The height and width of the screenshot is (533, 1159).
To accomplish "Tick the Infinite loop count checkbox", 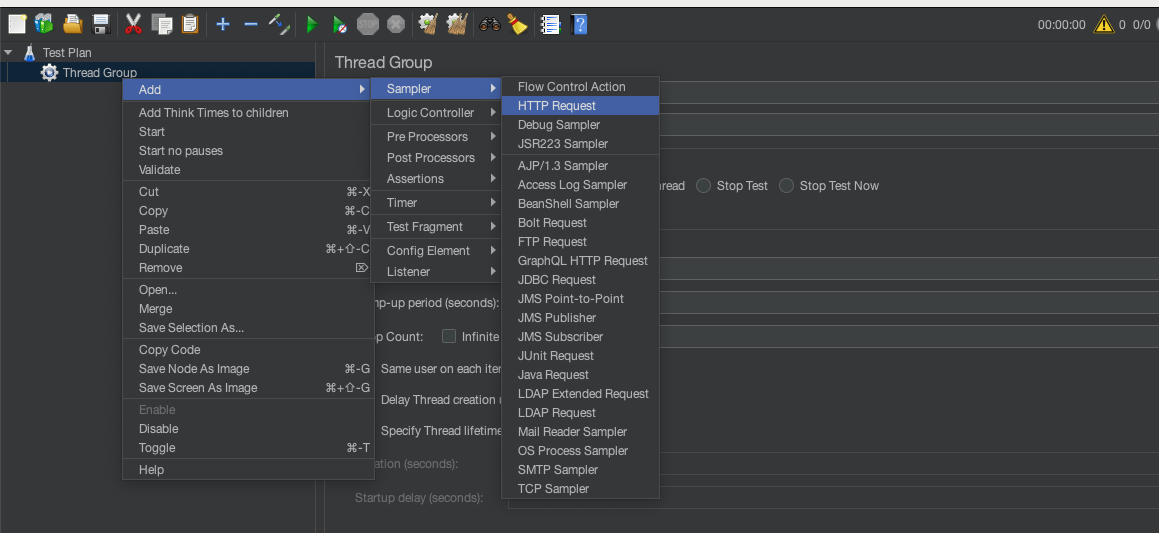I will click(449, 336).
